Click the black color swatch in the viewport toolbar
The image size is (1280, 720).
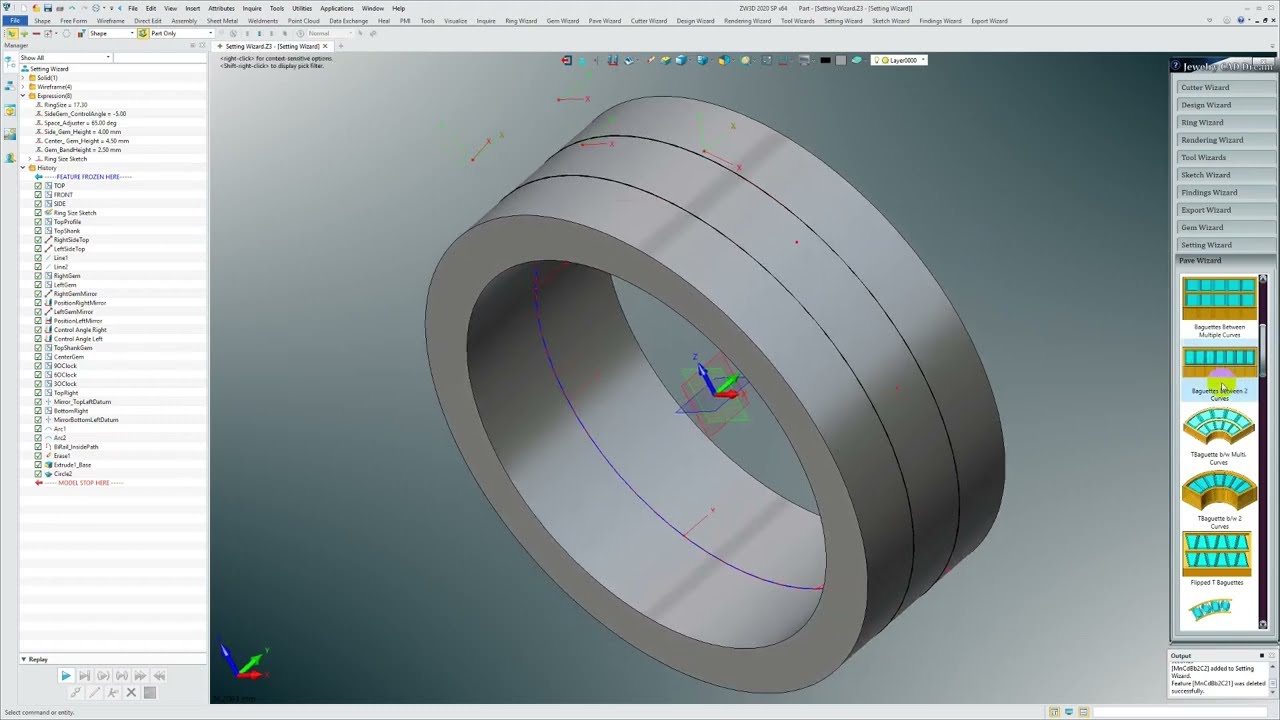[x=825, y=60]
